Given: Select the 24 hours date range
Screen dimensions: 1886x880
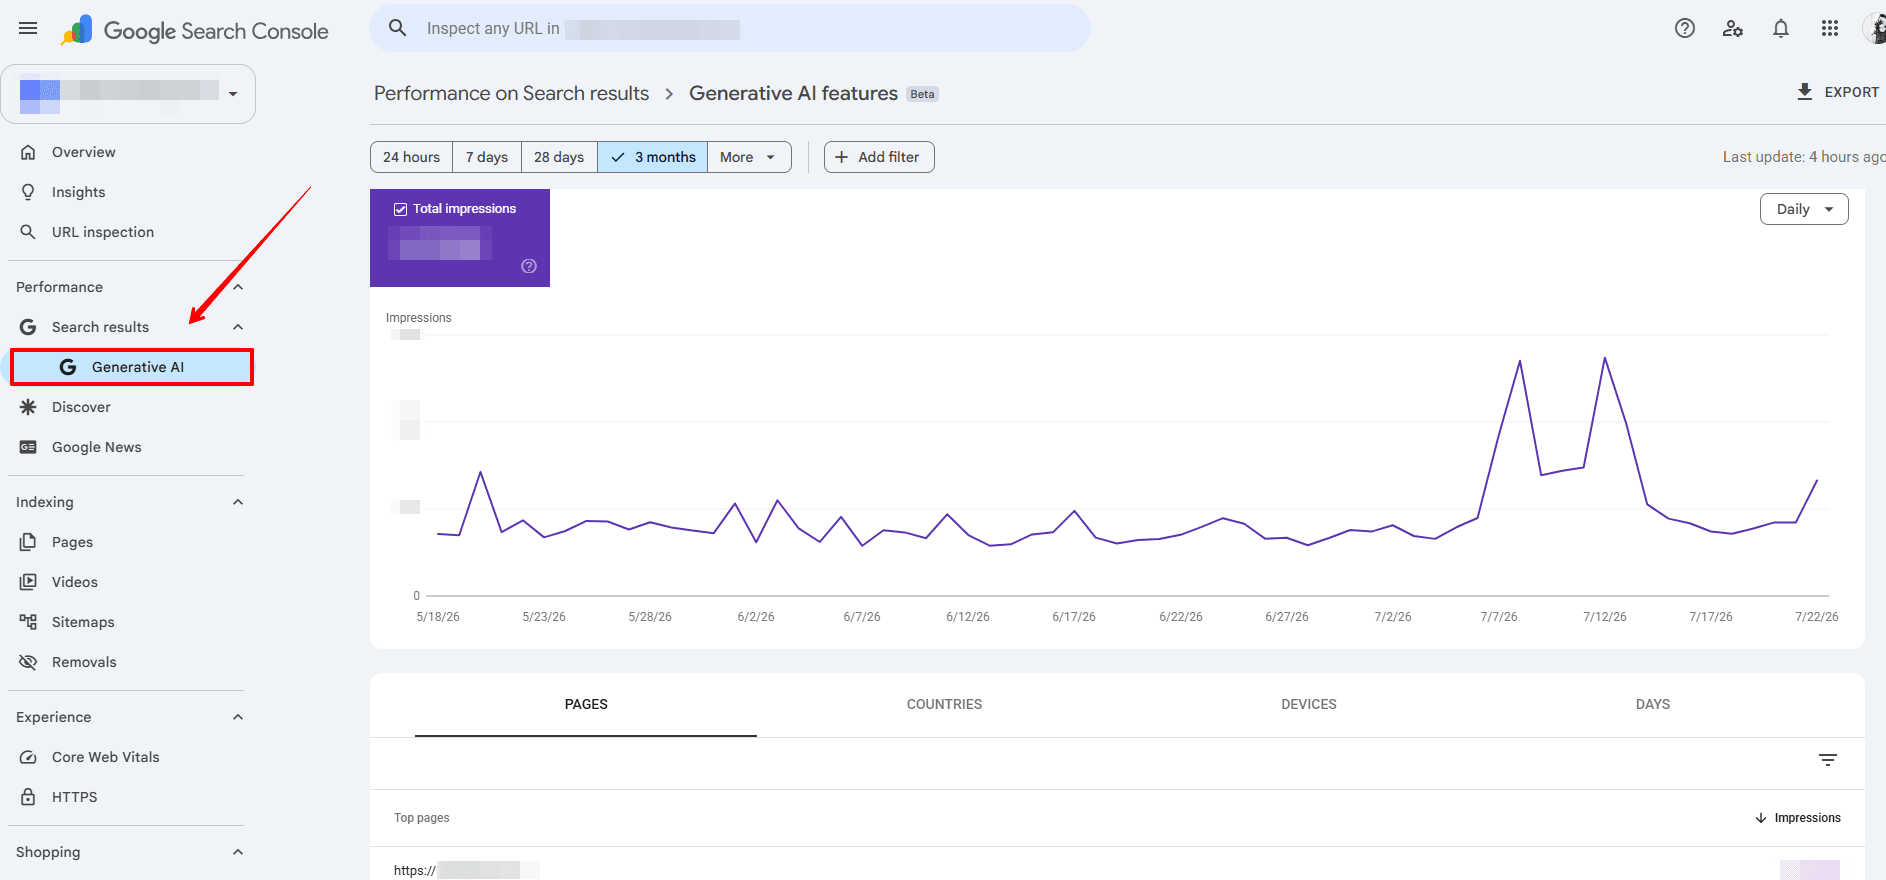Looking at the screenshot, I should click(x=411, y=157).
